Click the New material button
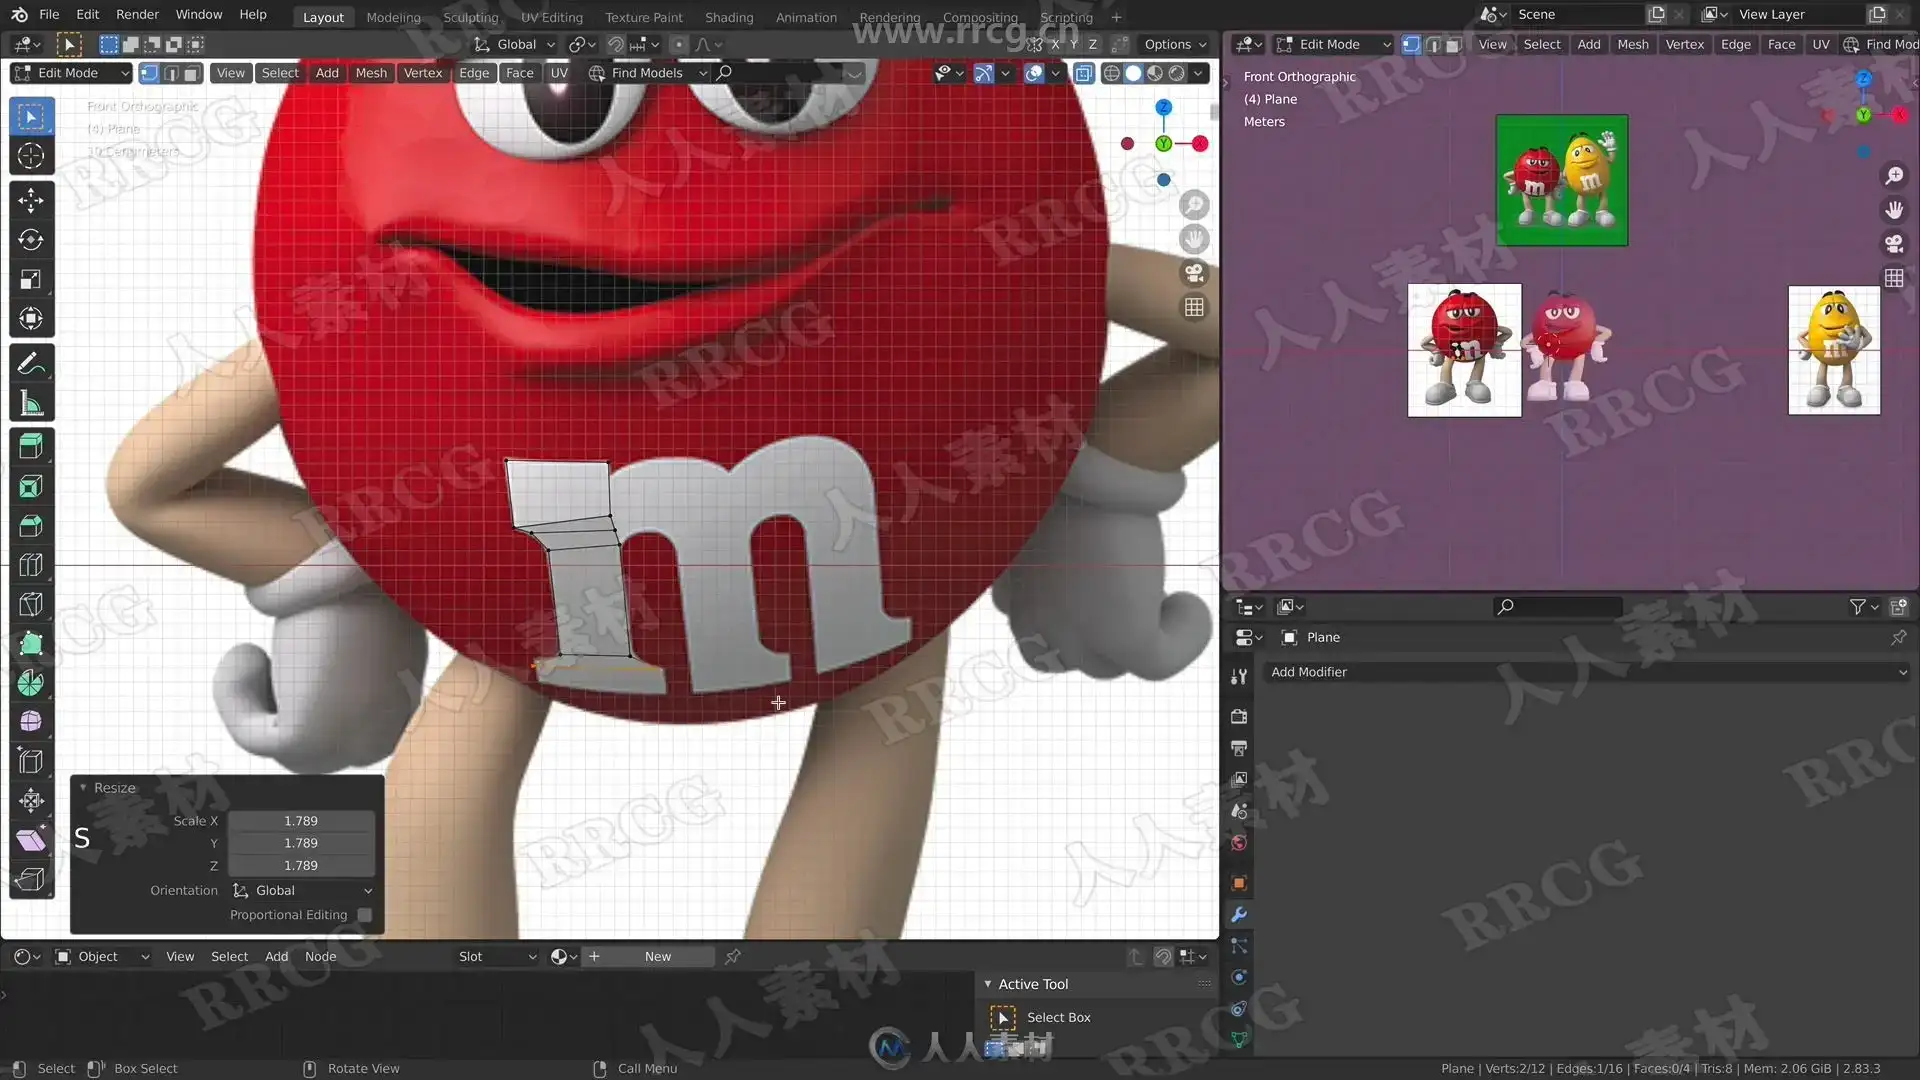The height and width of the screenshot is (1080, 1920). pos(657,956)
